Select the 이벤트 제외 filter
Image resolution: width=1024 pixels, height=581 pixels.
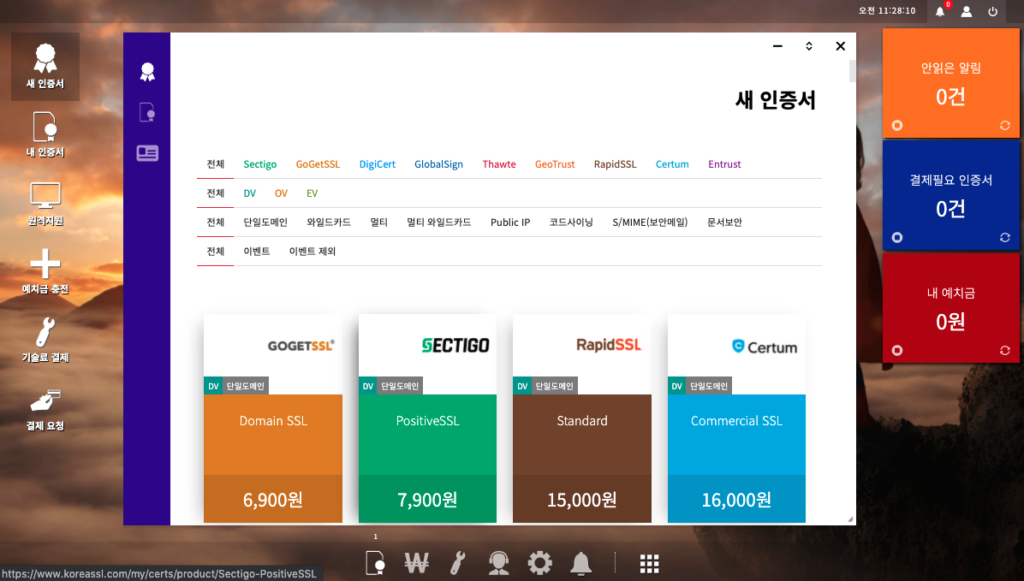[x=312, y=251]
